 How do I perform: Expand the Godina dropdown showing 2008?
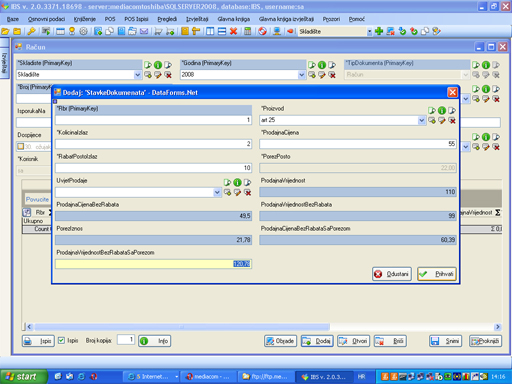click(301, 75)
